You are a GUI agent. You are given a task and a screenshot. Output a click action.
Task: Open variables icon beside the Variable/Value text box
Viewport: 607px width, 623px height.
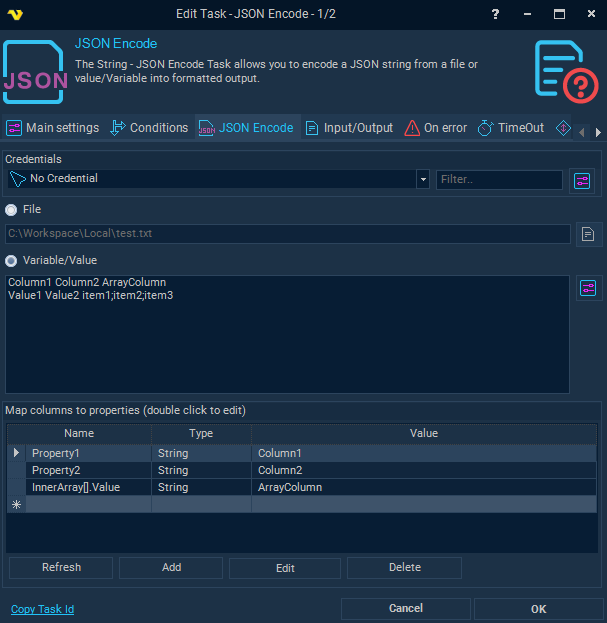(x=588, y=288)
